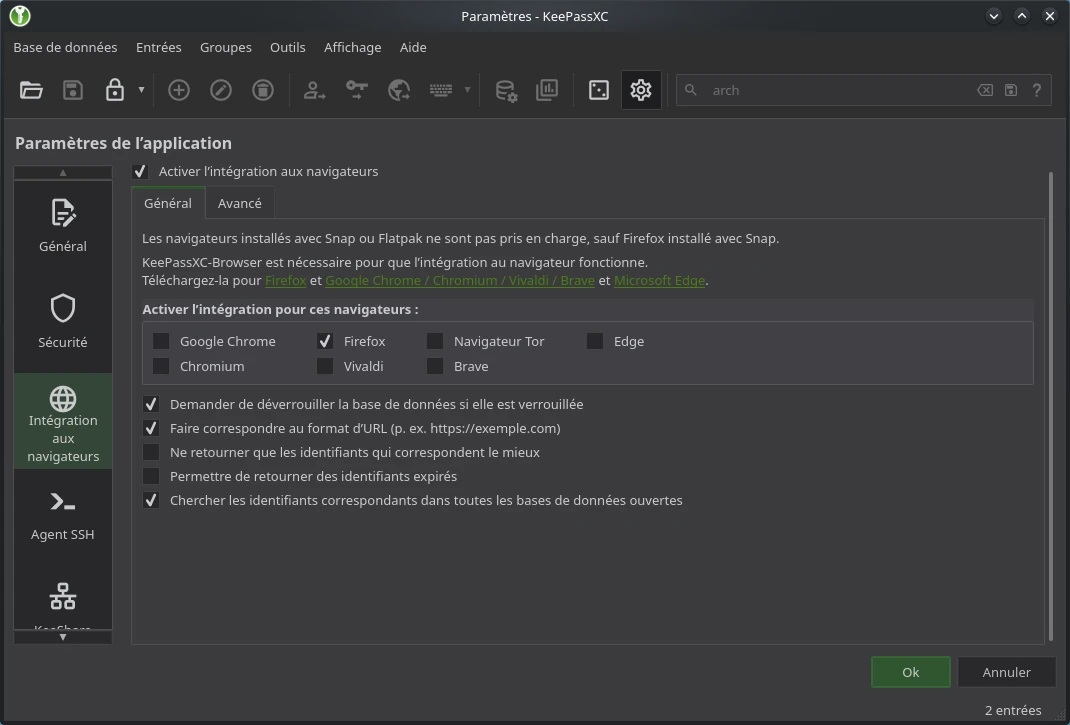Image resolution: width=1070 pixels, height=725 pixels.
Task: Open the Aide menu
Action: pyautogui.click(x=413, y=47)
